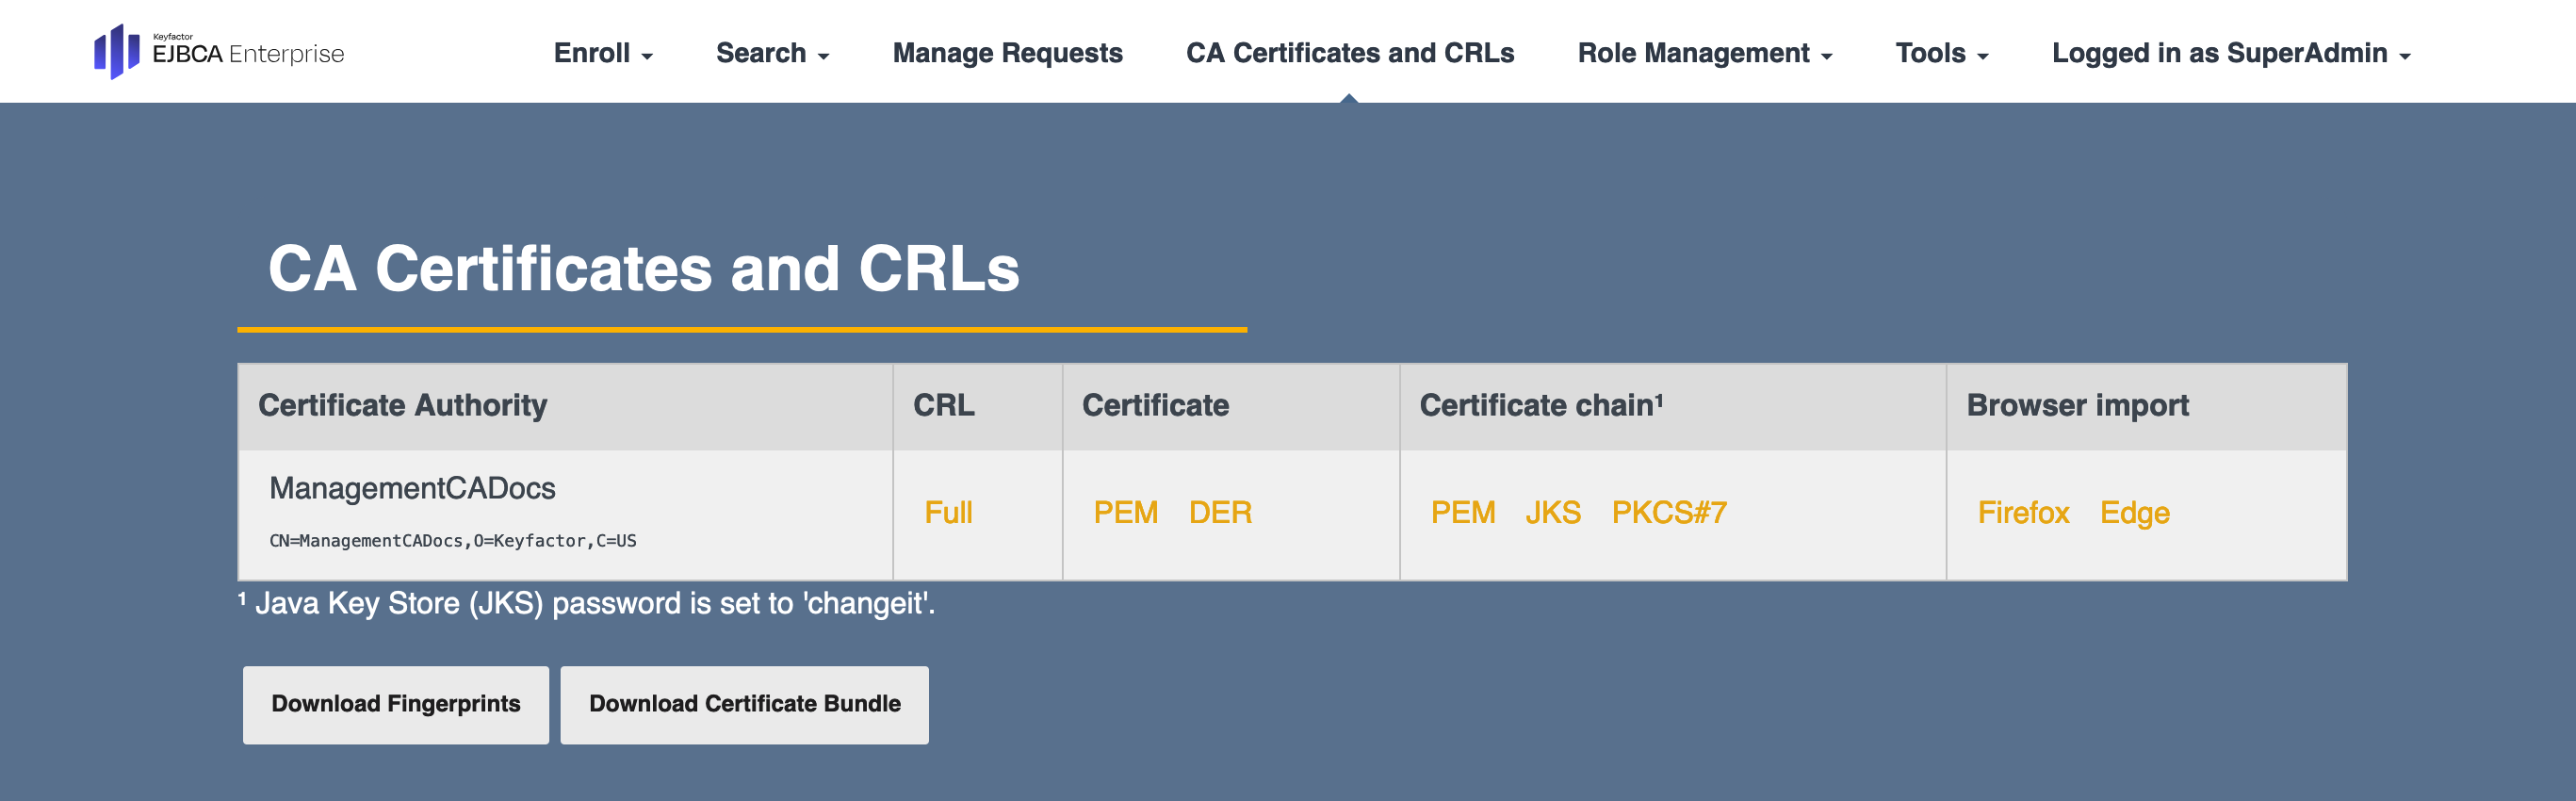
Task: Open Logged in as SuperAdmin menu
Action: (2230, 53)
